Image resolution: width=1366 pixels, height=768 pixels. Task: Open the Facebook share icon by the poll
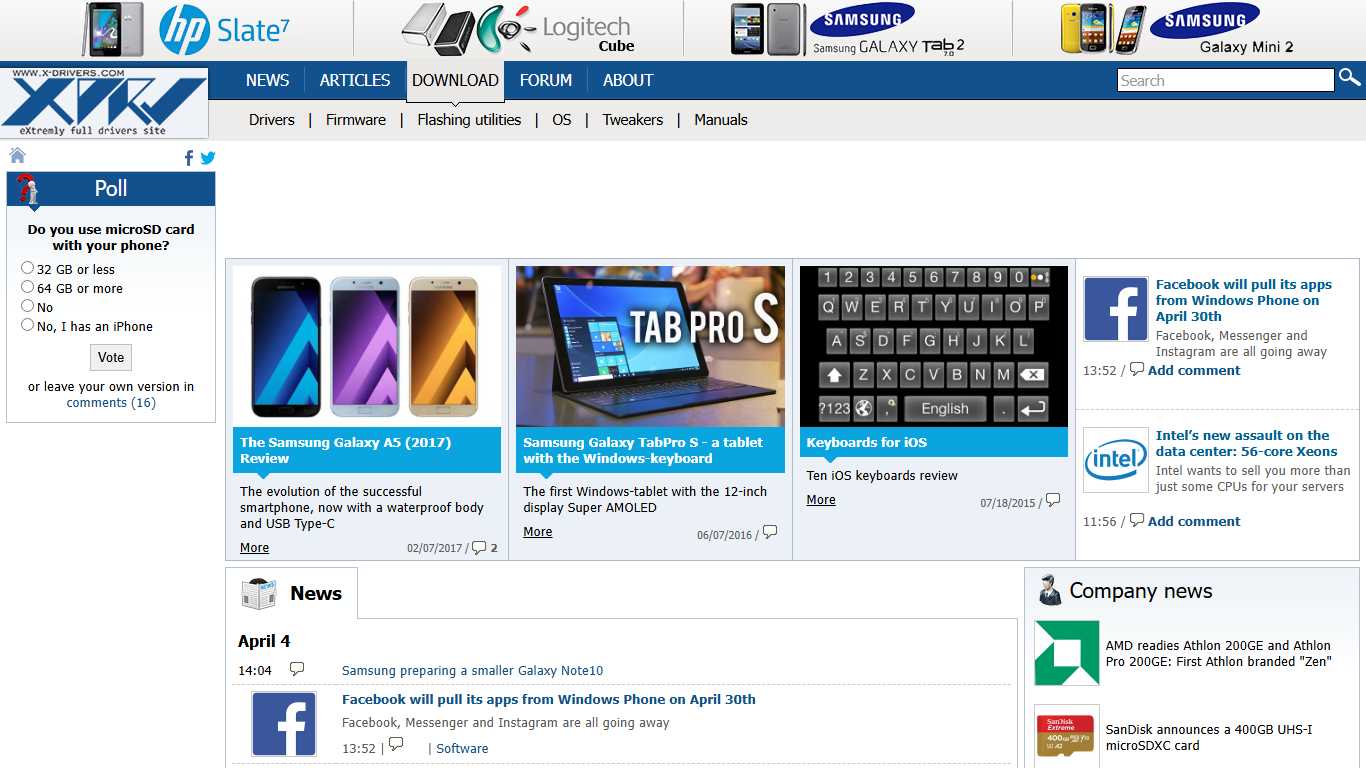click(x=189, y=158)
